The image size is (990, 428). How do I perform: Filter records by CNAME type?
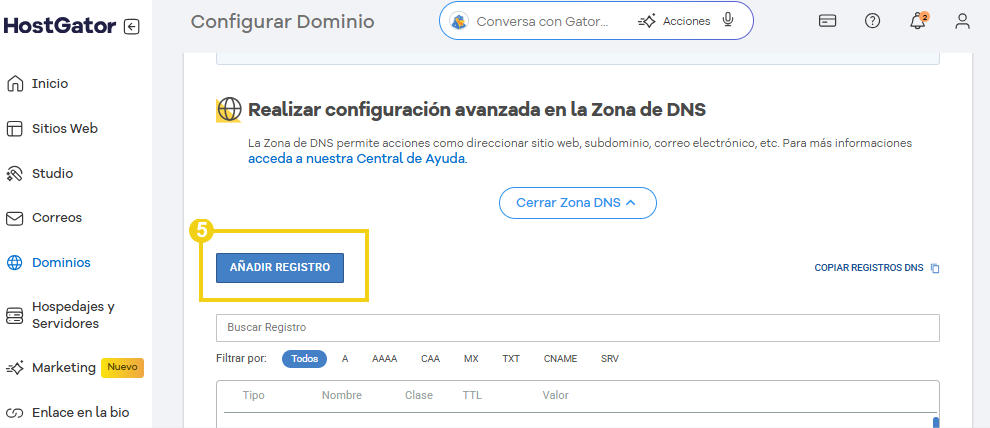pyautogui.click(x=560, y=358)
